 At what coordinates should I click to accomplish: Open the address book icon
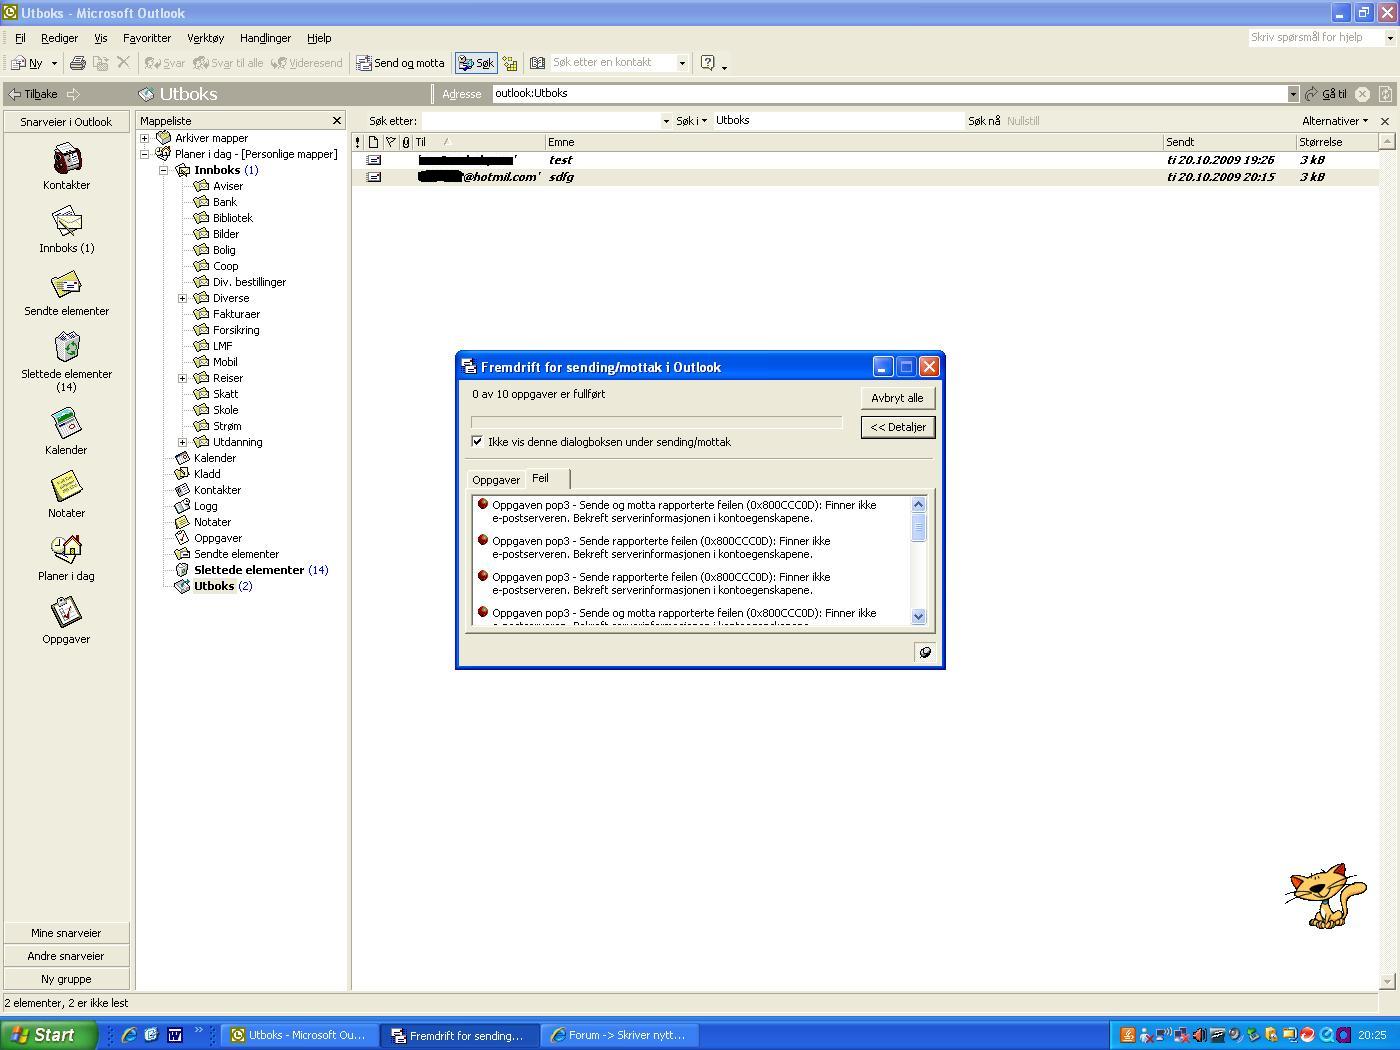(537, 63)
